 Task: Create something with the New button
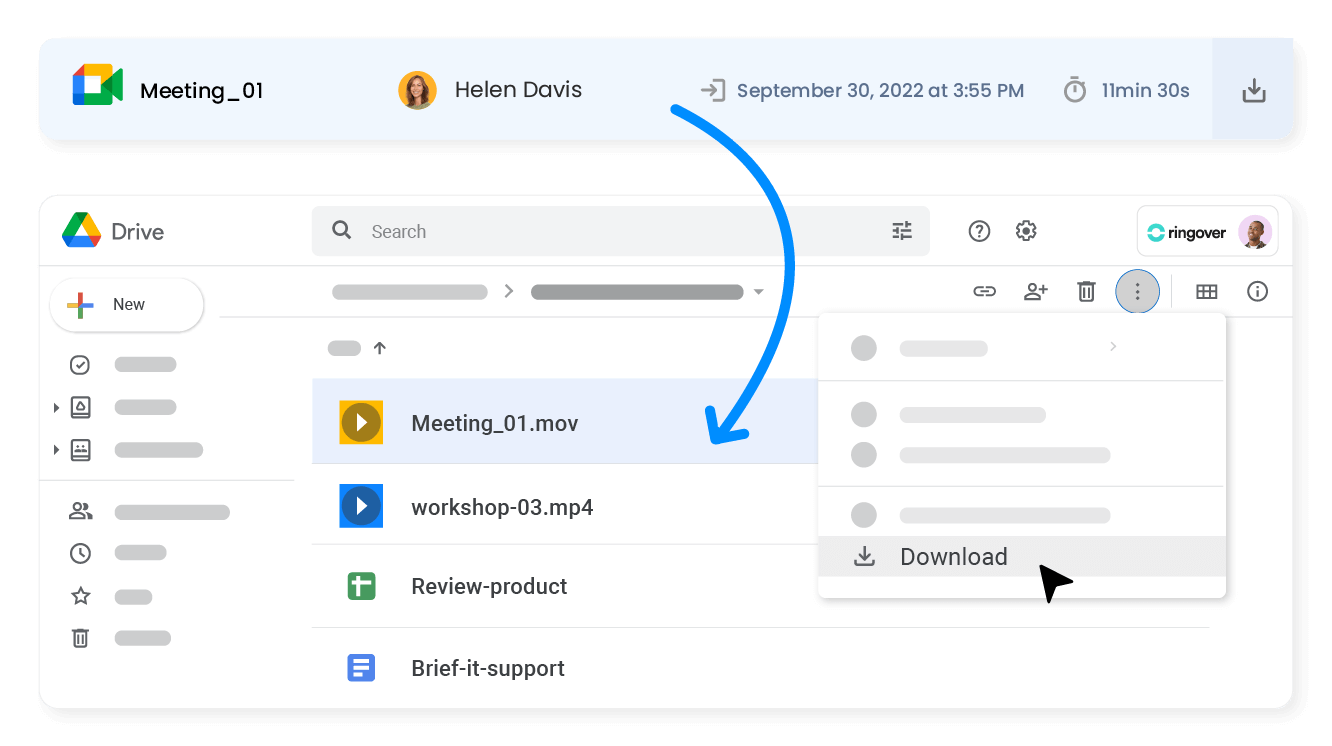[126, 304]
